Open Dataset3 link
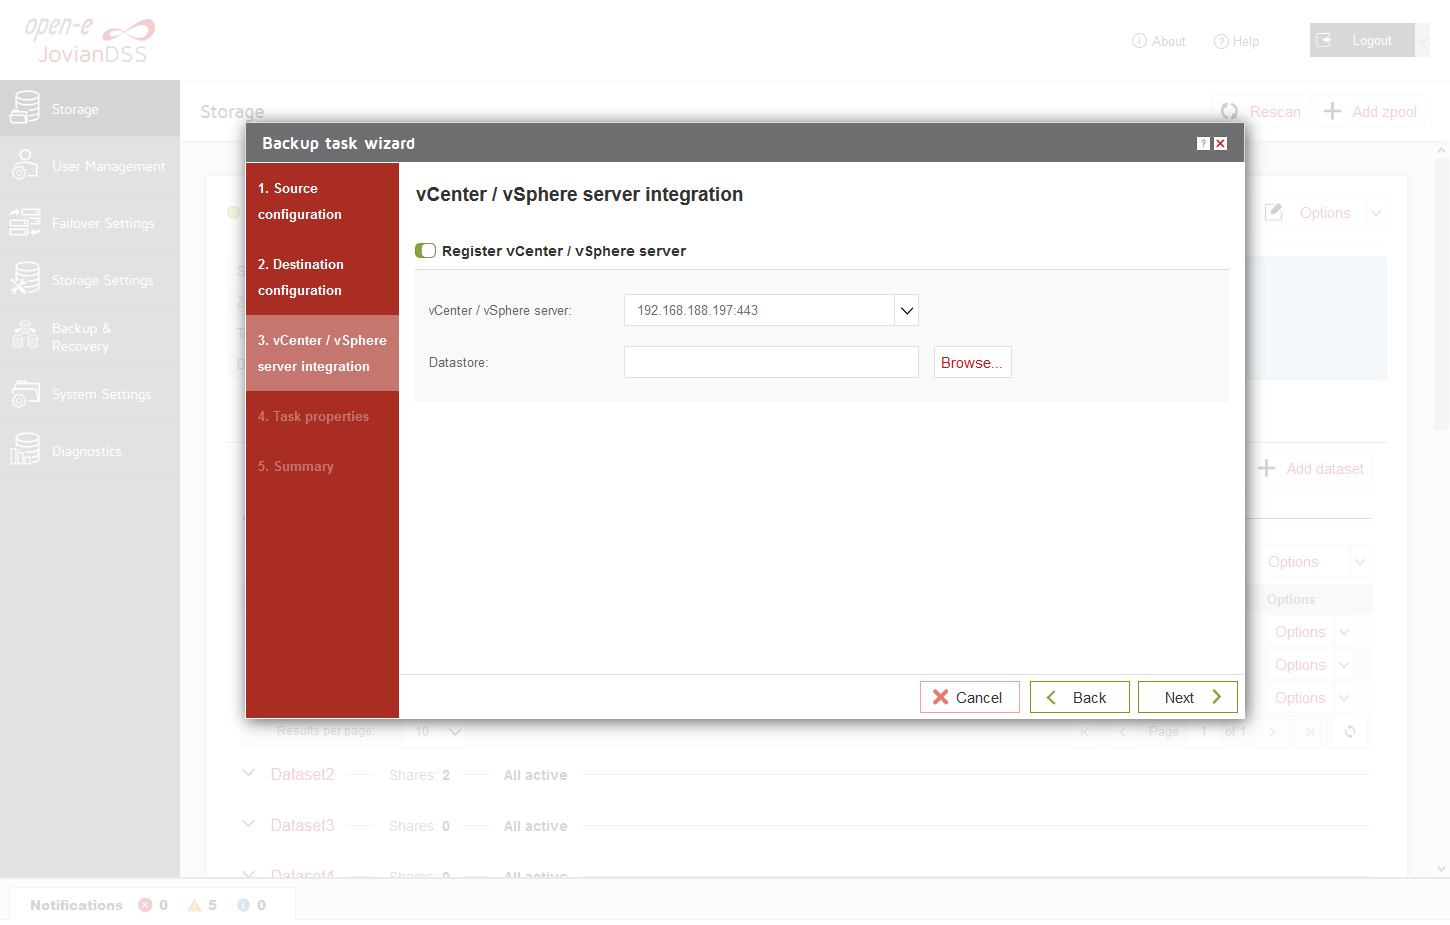The width and height of the screenshot is (1450, 925). click(x=302, y=825)
